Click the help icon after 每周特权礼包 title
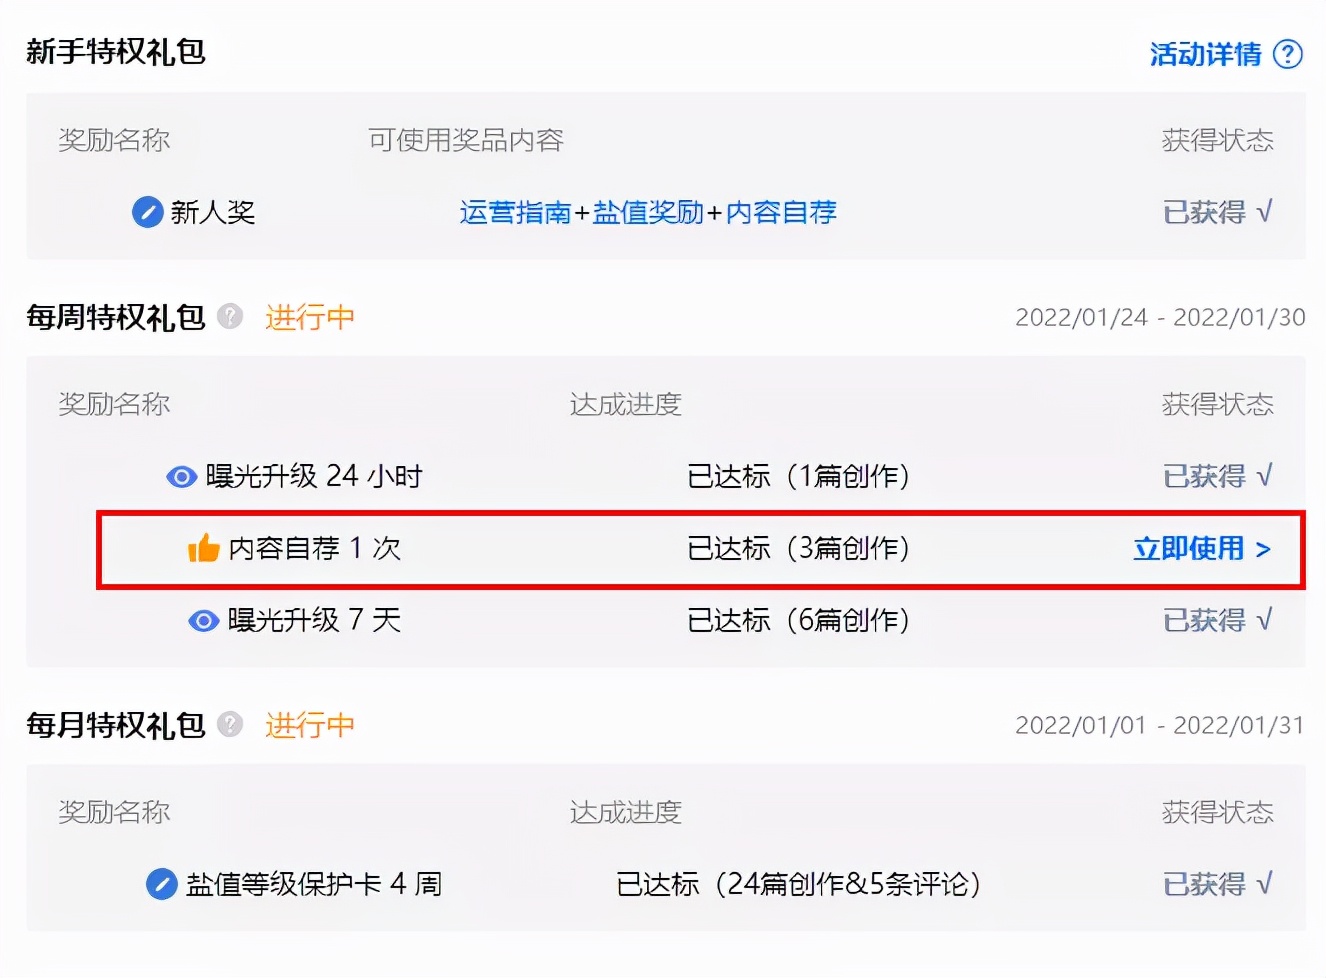Image resolution: width=1326 pixels, height=978 pixels. [229, 317]
